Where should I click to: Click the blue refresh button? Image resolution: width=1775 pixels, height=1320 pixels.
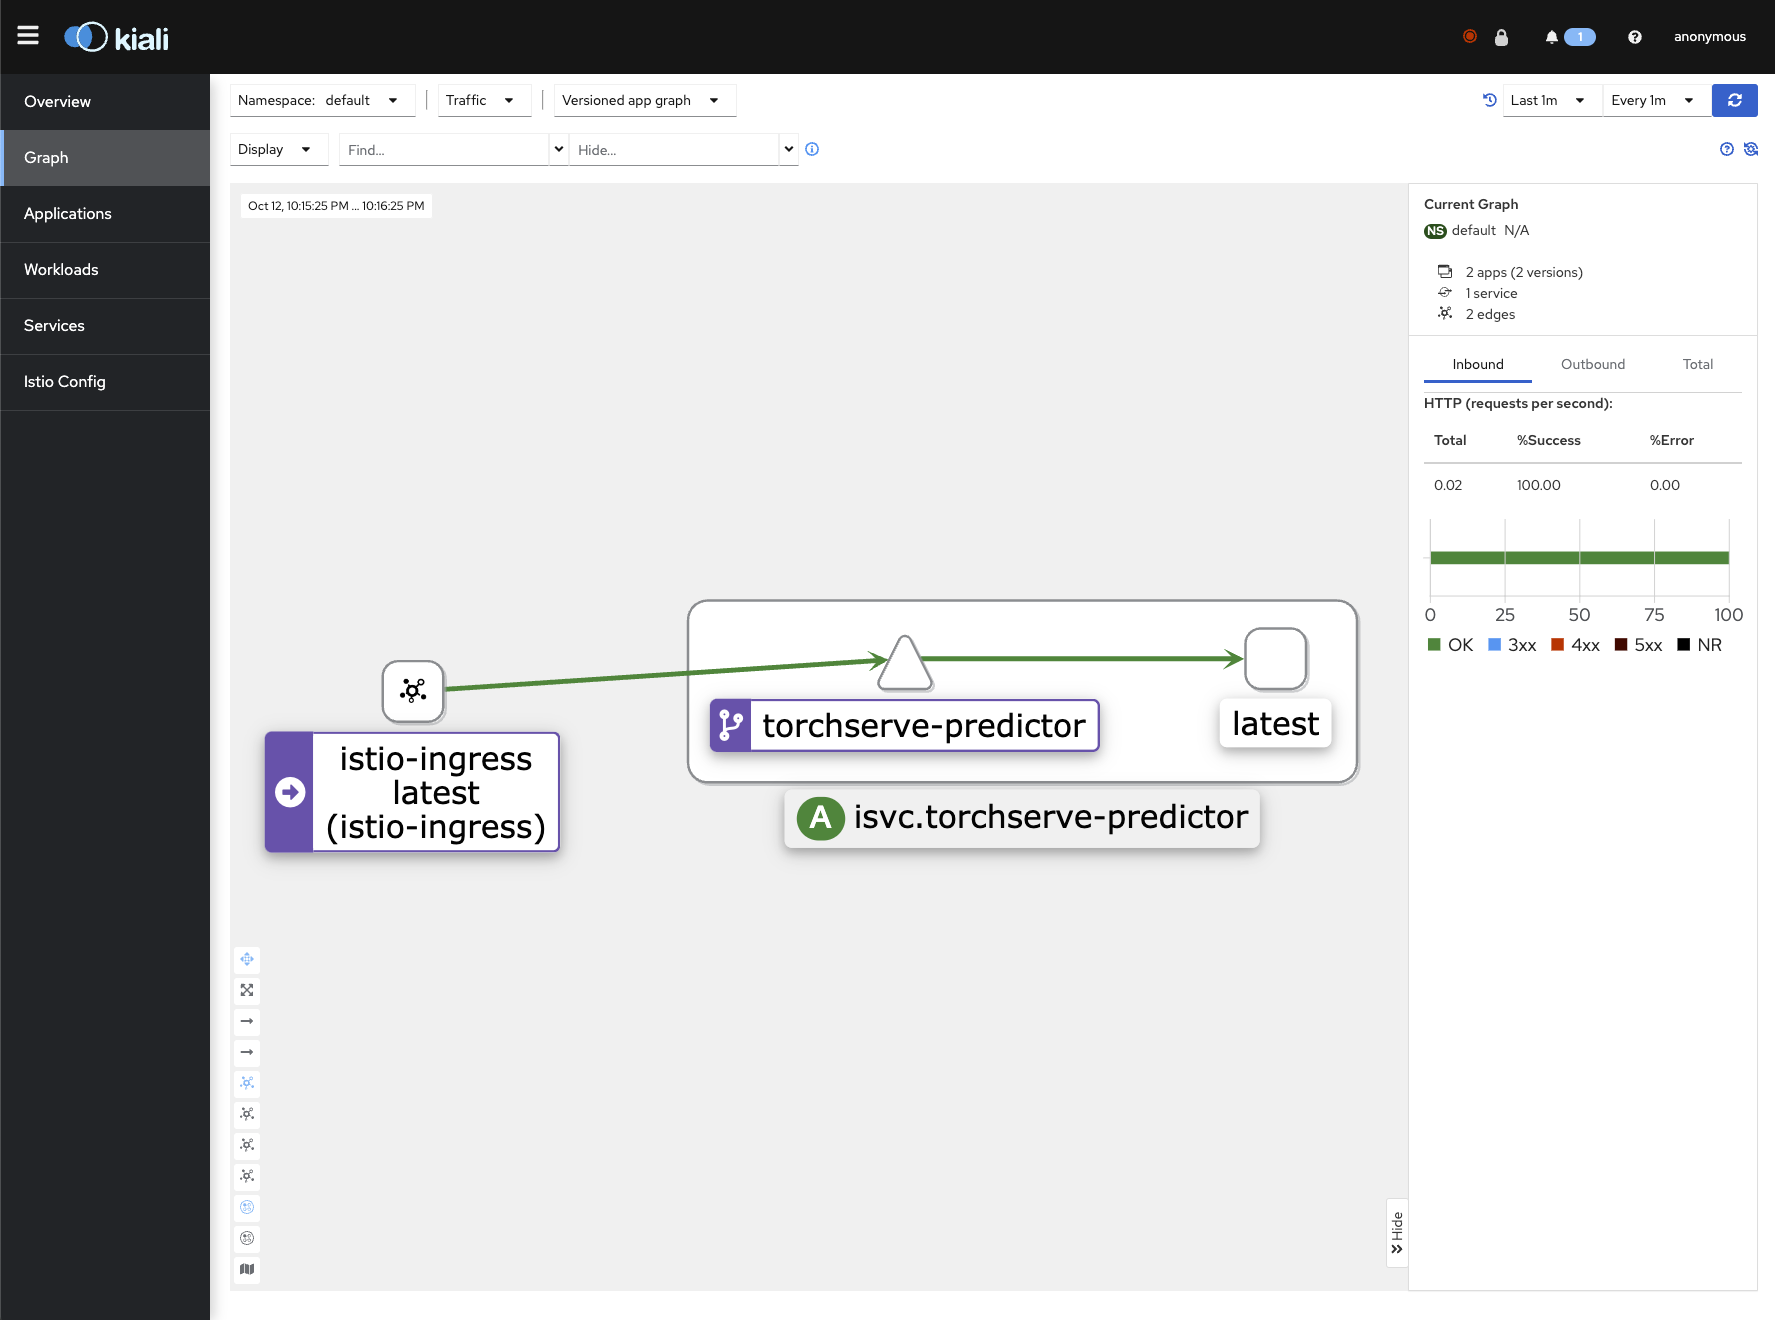coord(1734,100)
